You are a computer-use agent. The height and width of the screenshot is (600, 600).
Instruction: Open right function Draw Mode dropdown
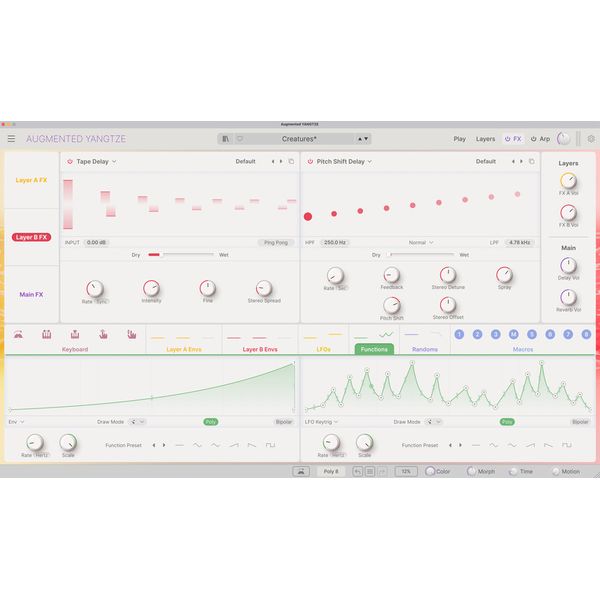click(434, 422)
